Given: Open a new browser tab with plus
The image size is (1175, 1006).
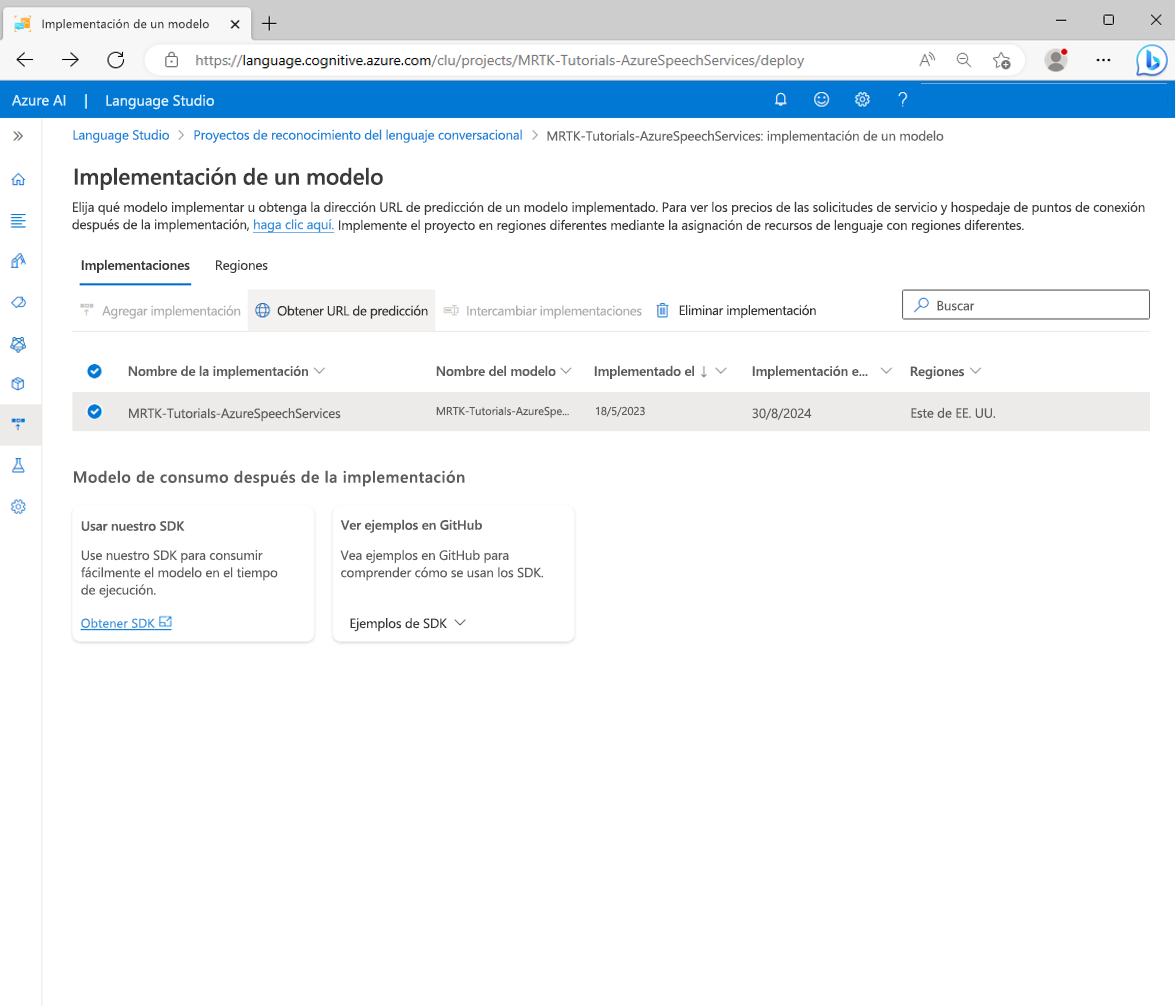Looking at the screenshot, I should [269, 24].
